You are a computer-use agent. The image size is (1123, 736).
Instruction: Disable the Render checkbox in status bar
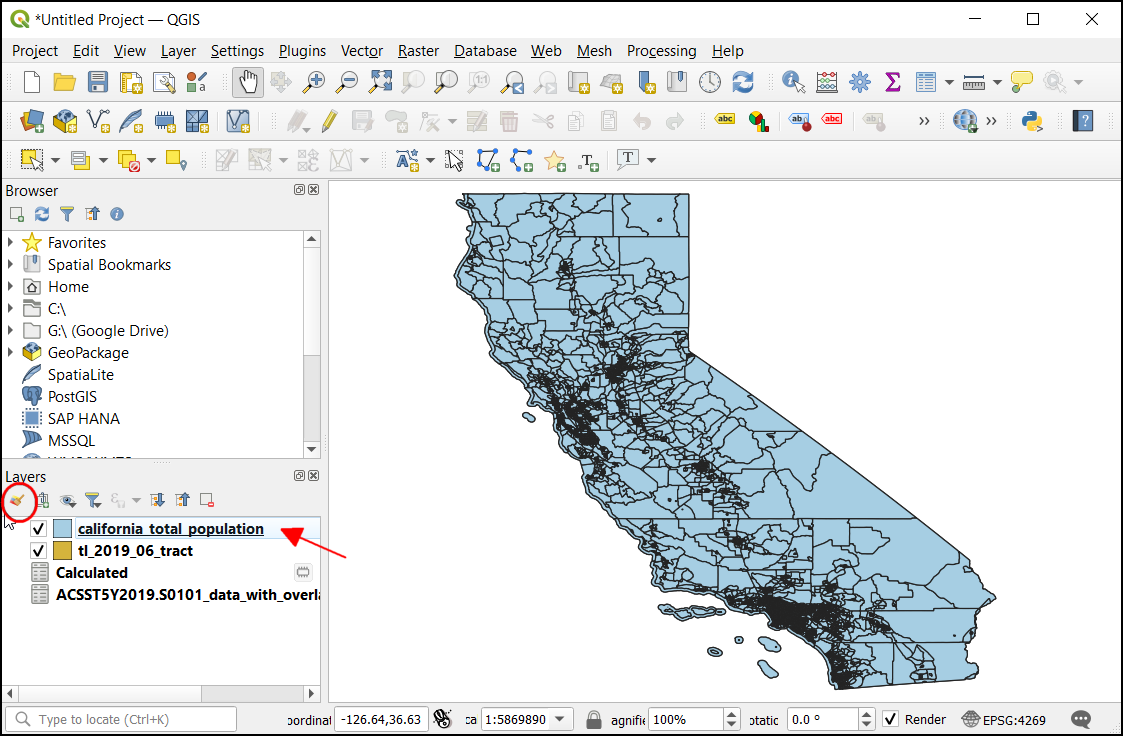(x=891, y=719)
